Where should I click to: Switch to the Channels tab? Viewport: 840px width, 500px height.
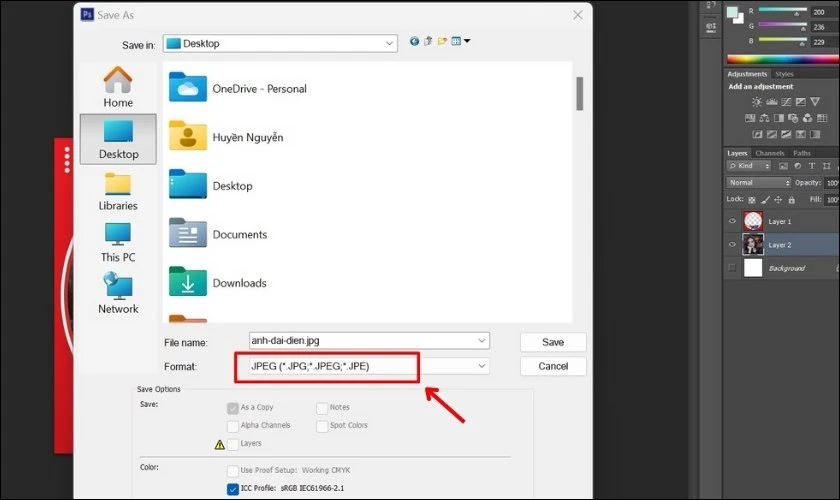coord(769,153)
